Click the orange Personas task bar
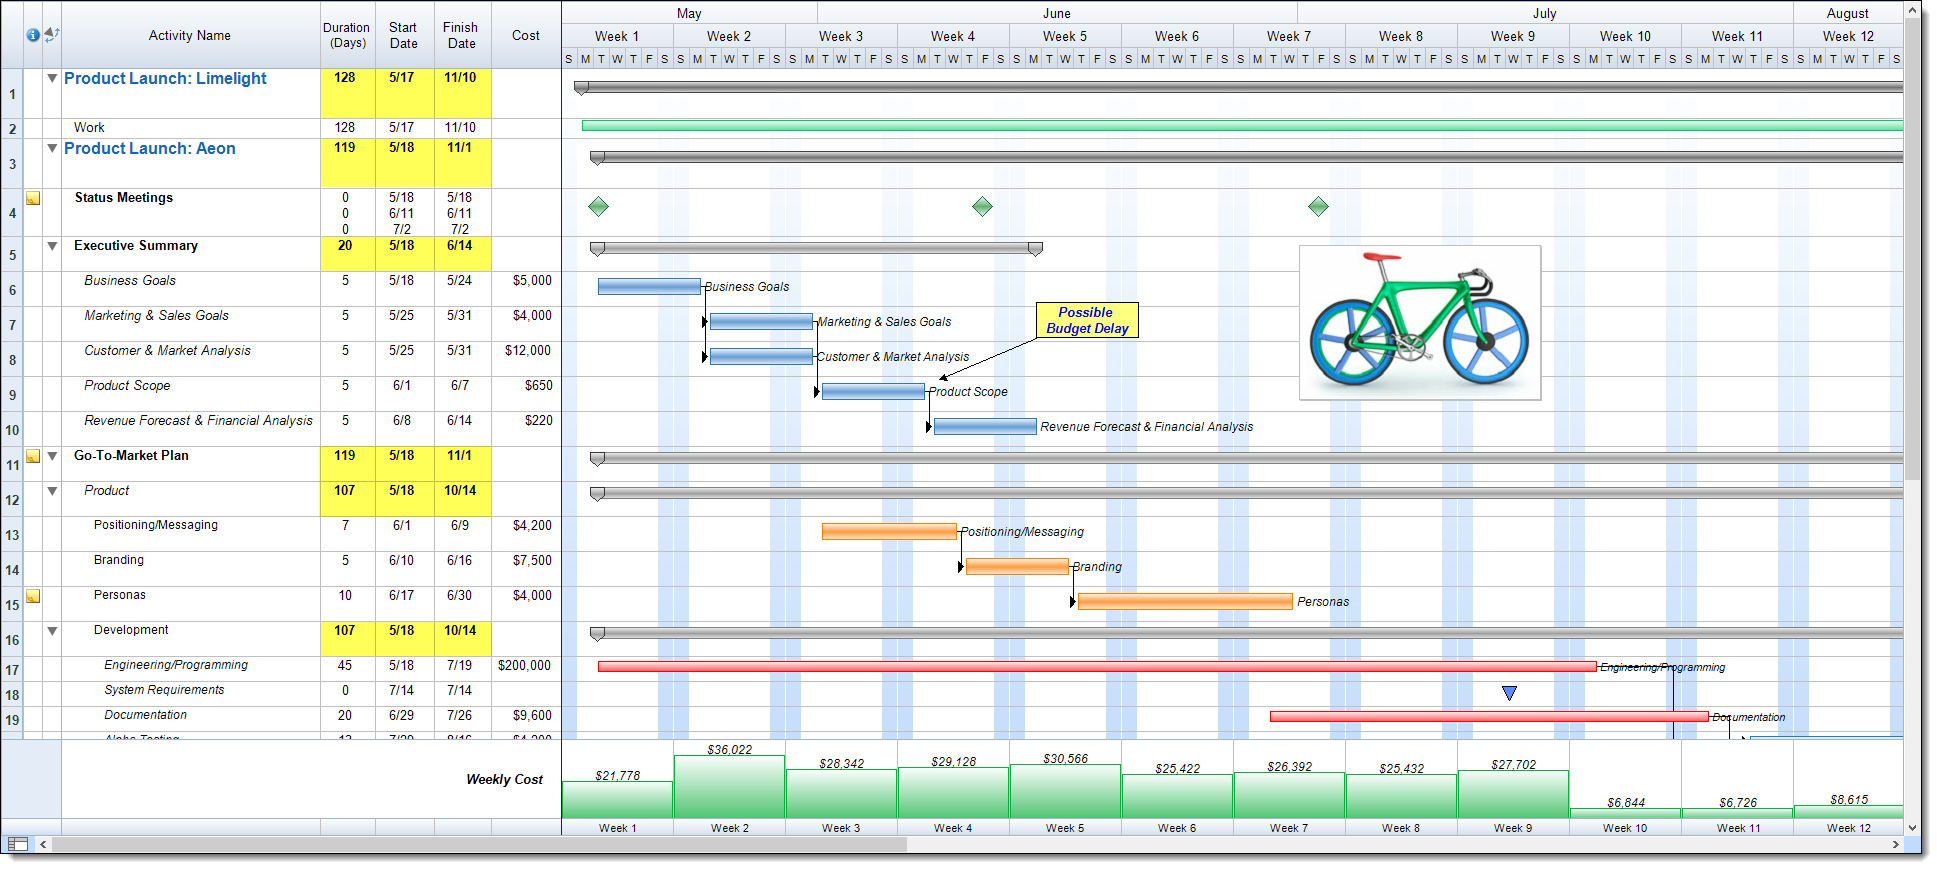This screenshot has width=1937, height=869. pos(1184,601)
